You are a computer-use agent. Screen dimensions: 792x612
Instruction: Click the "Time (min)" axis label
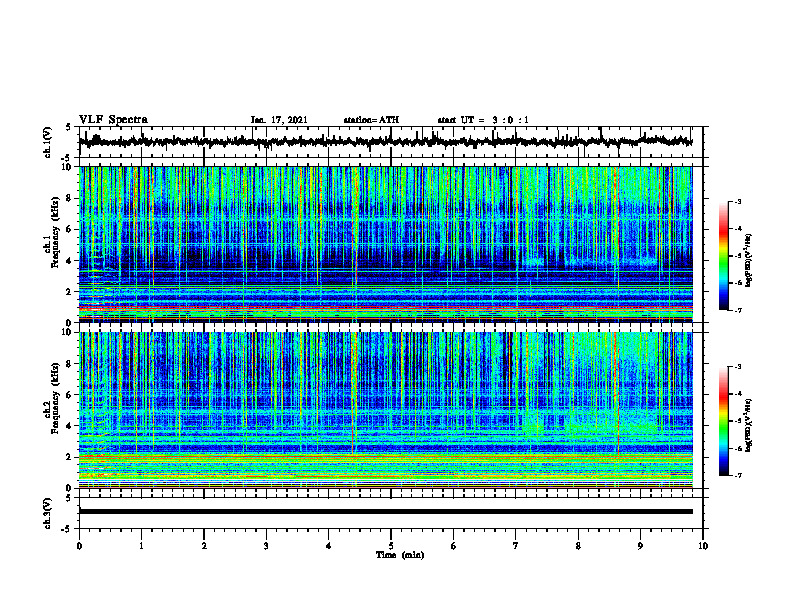(x=400, y=555)
